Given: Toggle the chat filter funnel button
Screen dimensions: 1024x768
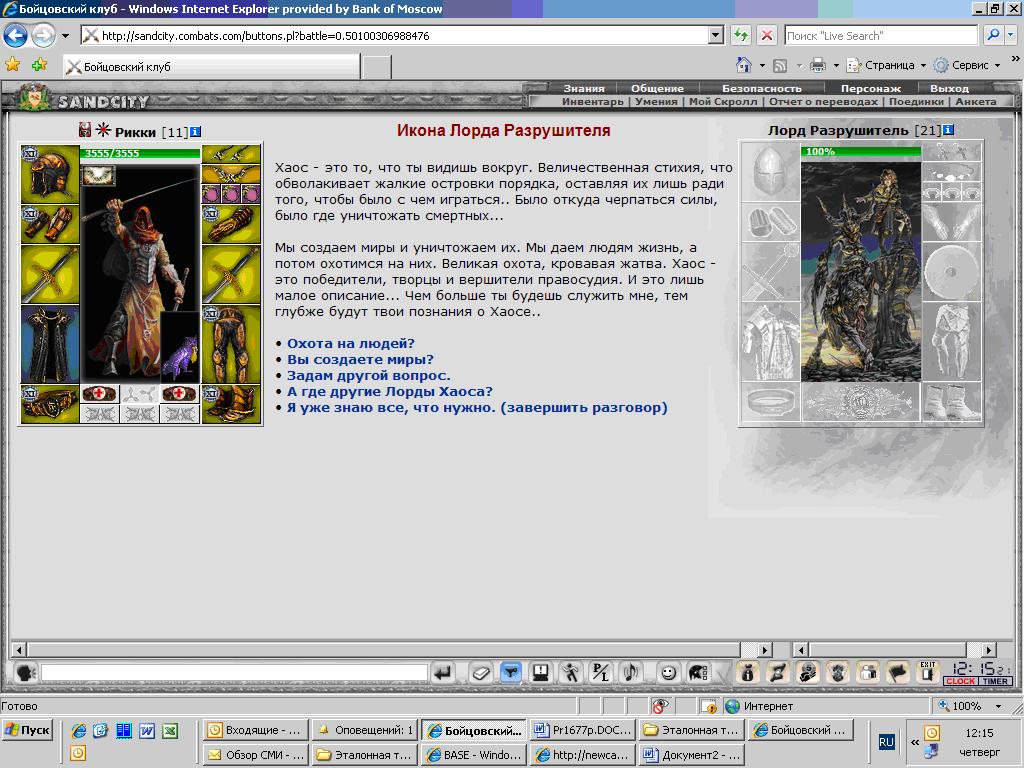Looking at the screenshot, I should point(511,672).
